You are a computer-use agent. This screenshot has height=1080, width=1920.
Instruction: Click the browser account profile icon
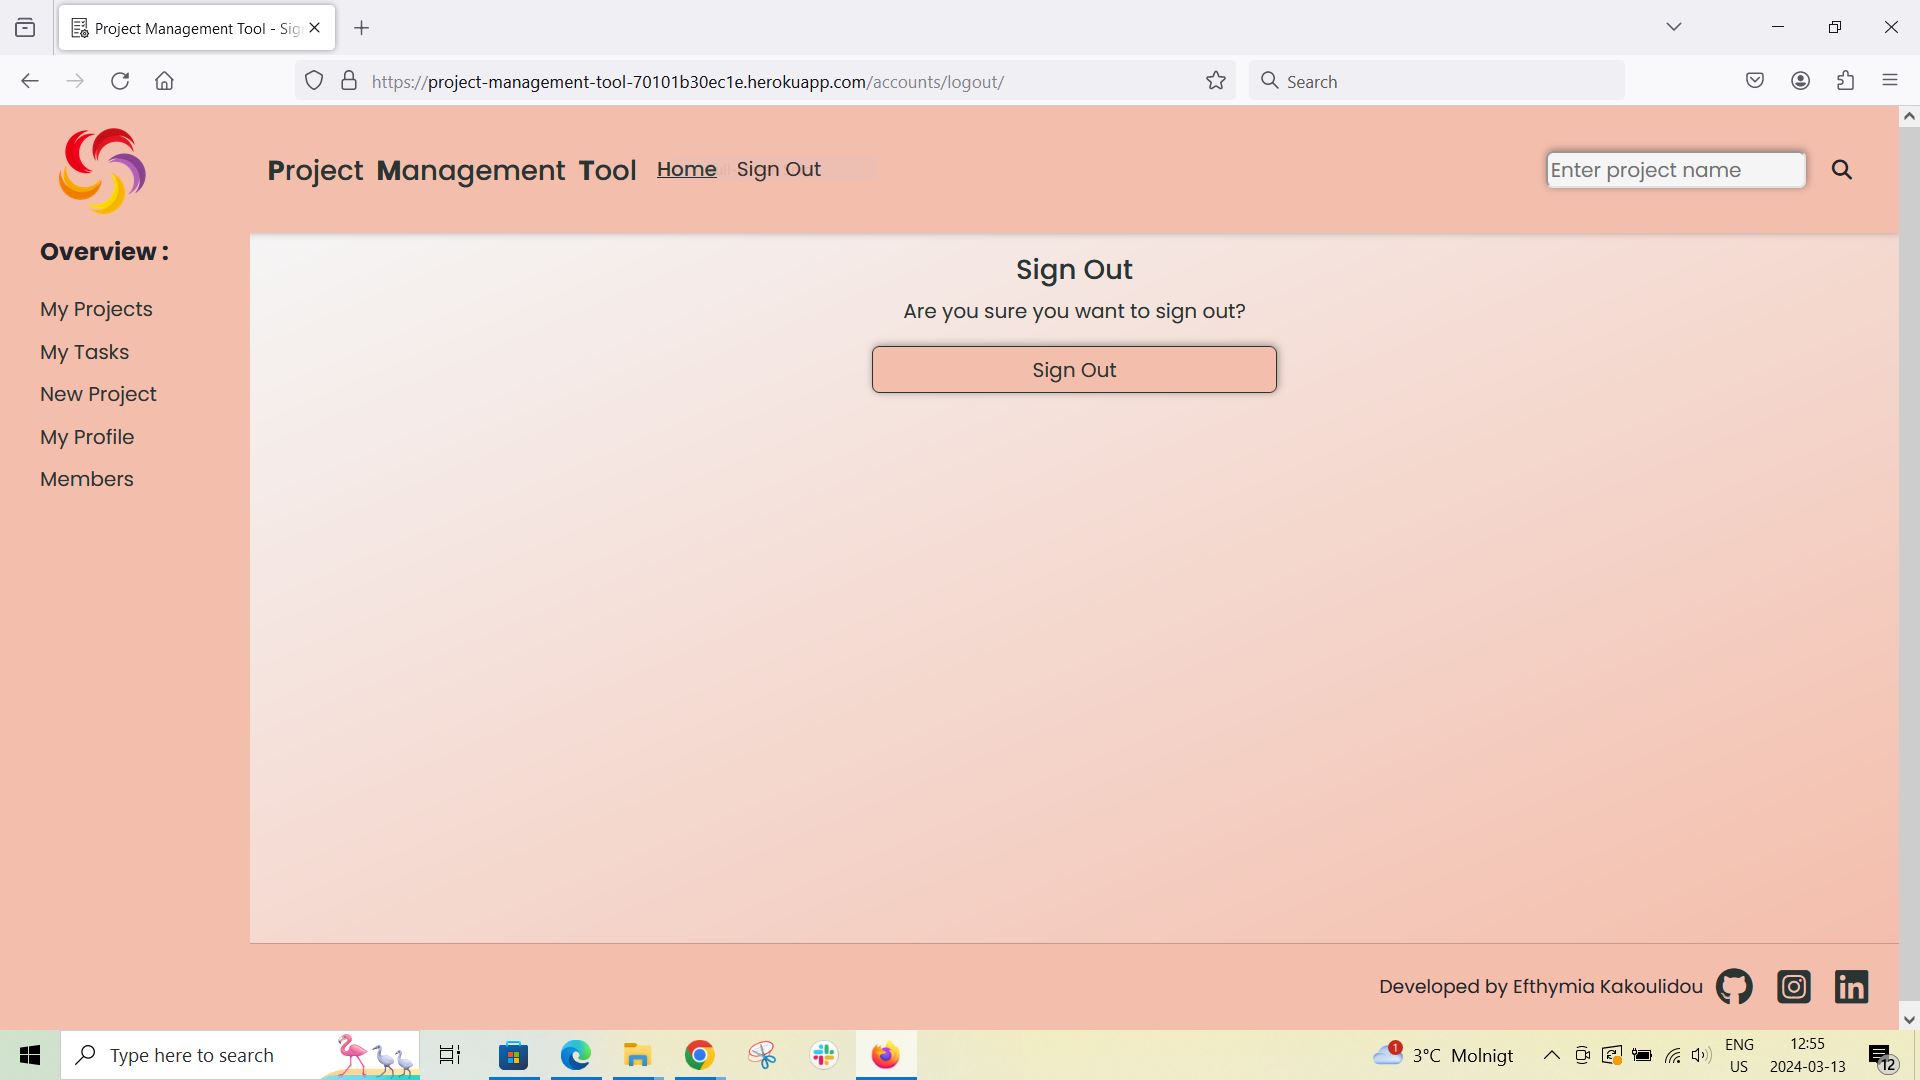1801,80
